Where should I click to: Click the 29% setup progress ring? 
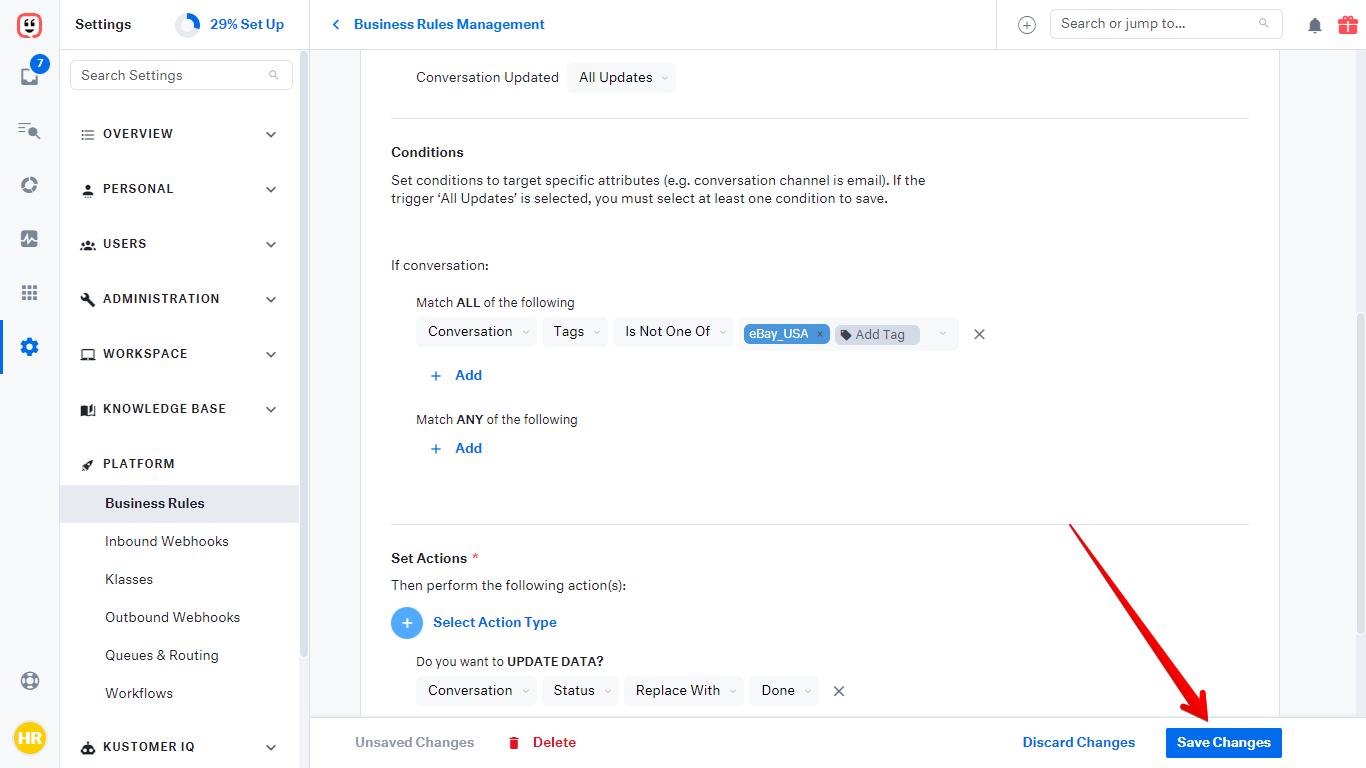pyautogui.click(x=187, y=25)
